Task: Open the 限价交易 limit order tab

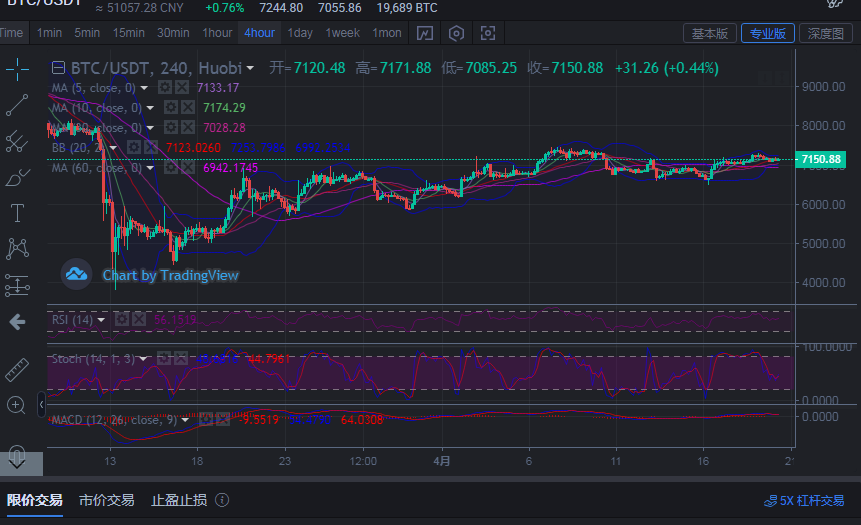Action: [35, 500]
